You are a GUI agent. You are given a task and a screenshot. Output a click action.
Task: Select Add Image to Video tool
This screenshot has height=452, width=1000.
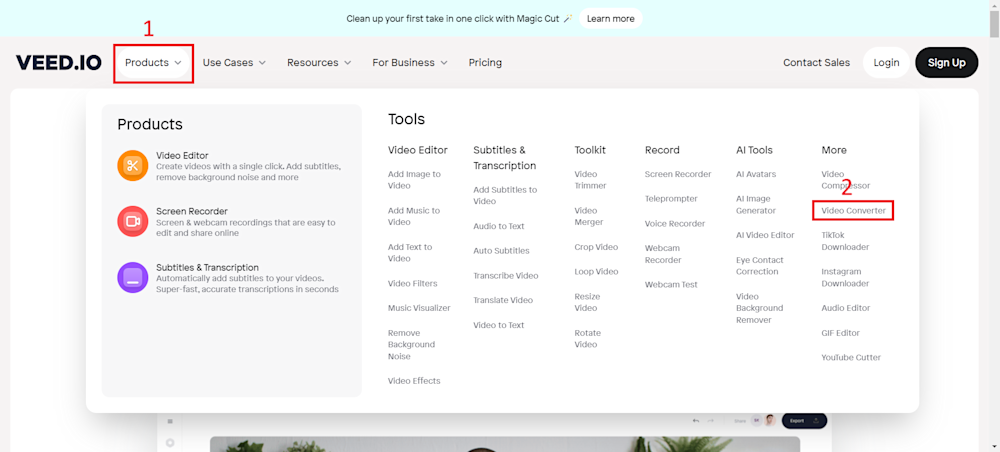[414, 180]
